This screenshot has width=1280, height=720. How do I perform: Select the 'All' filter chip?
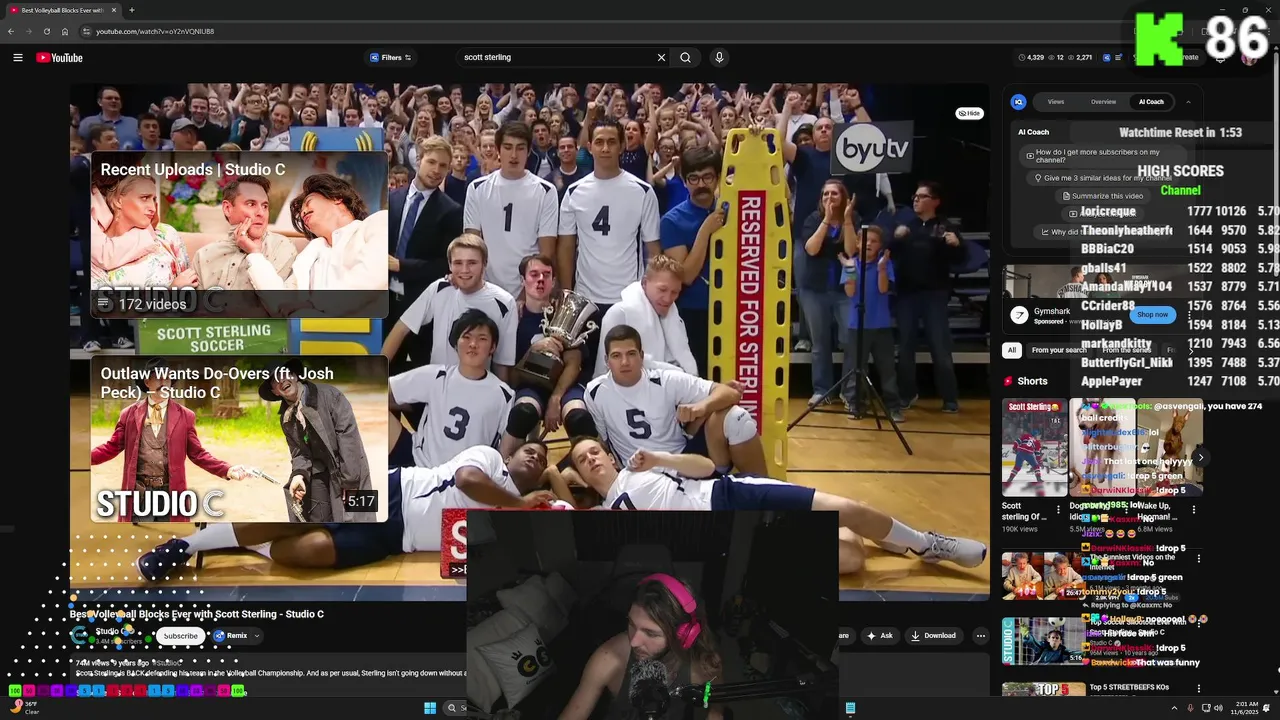pyautogui.click(x=1012, y=350)
